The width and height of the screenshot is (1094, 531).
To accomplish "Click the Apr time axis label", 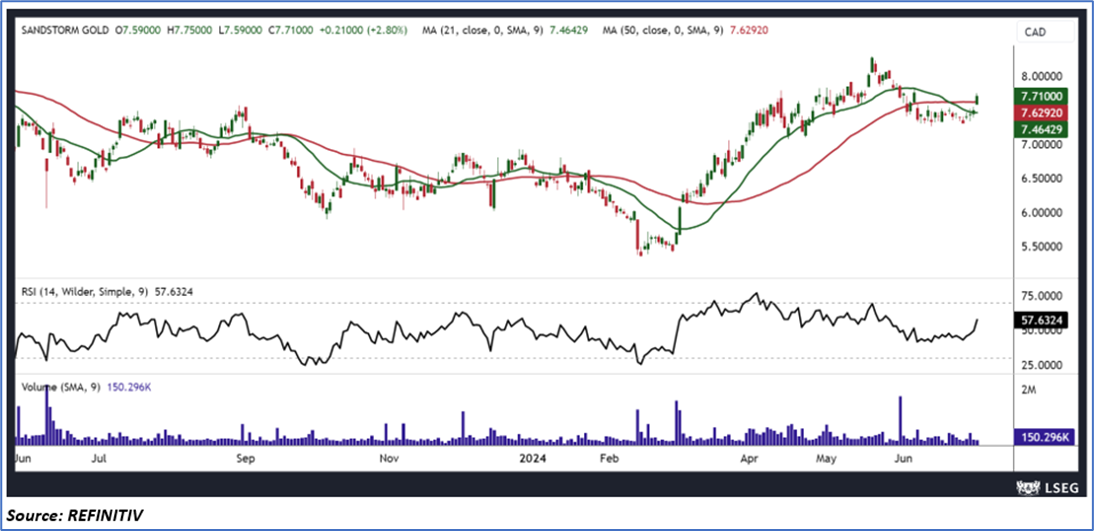I will 749,459.
